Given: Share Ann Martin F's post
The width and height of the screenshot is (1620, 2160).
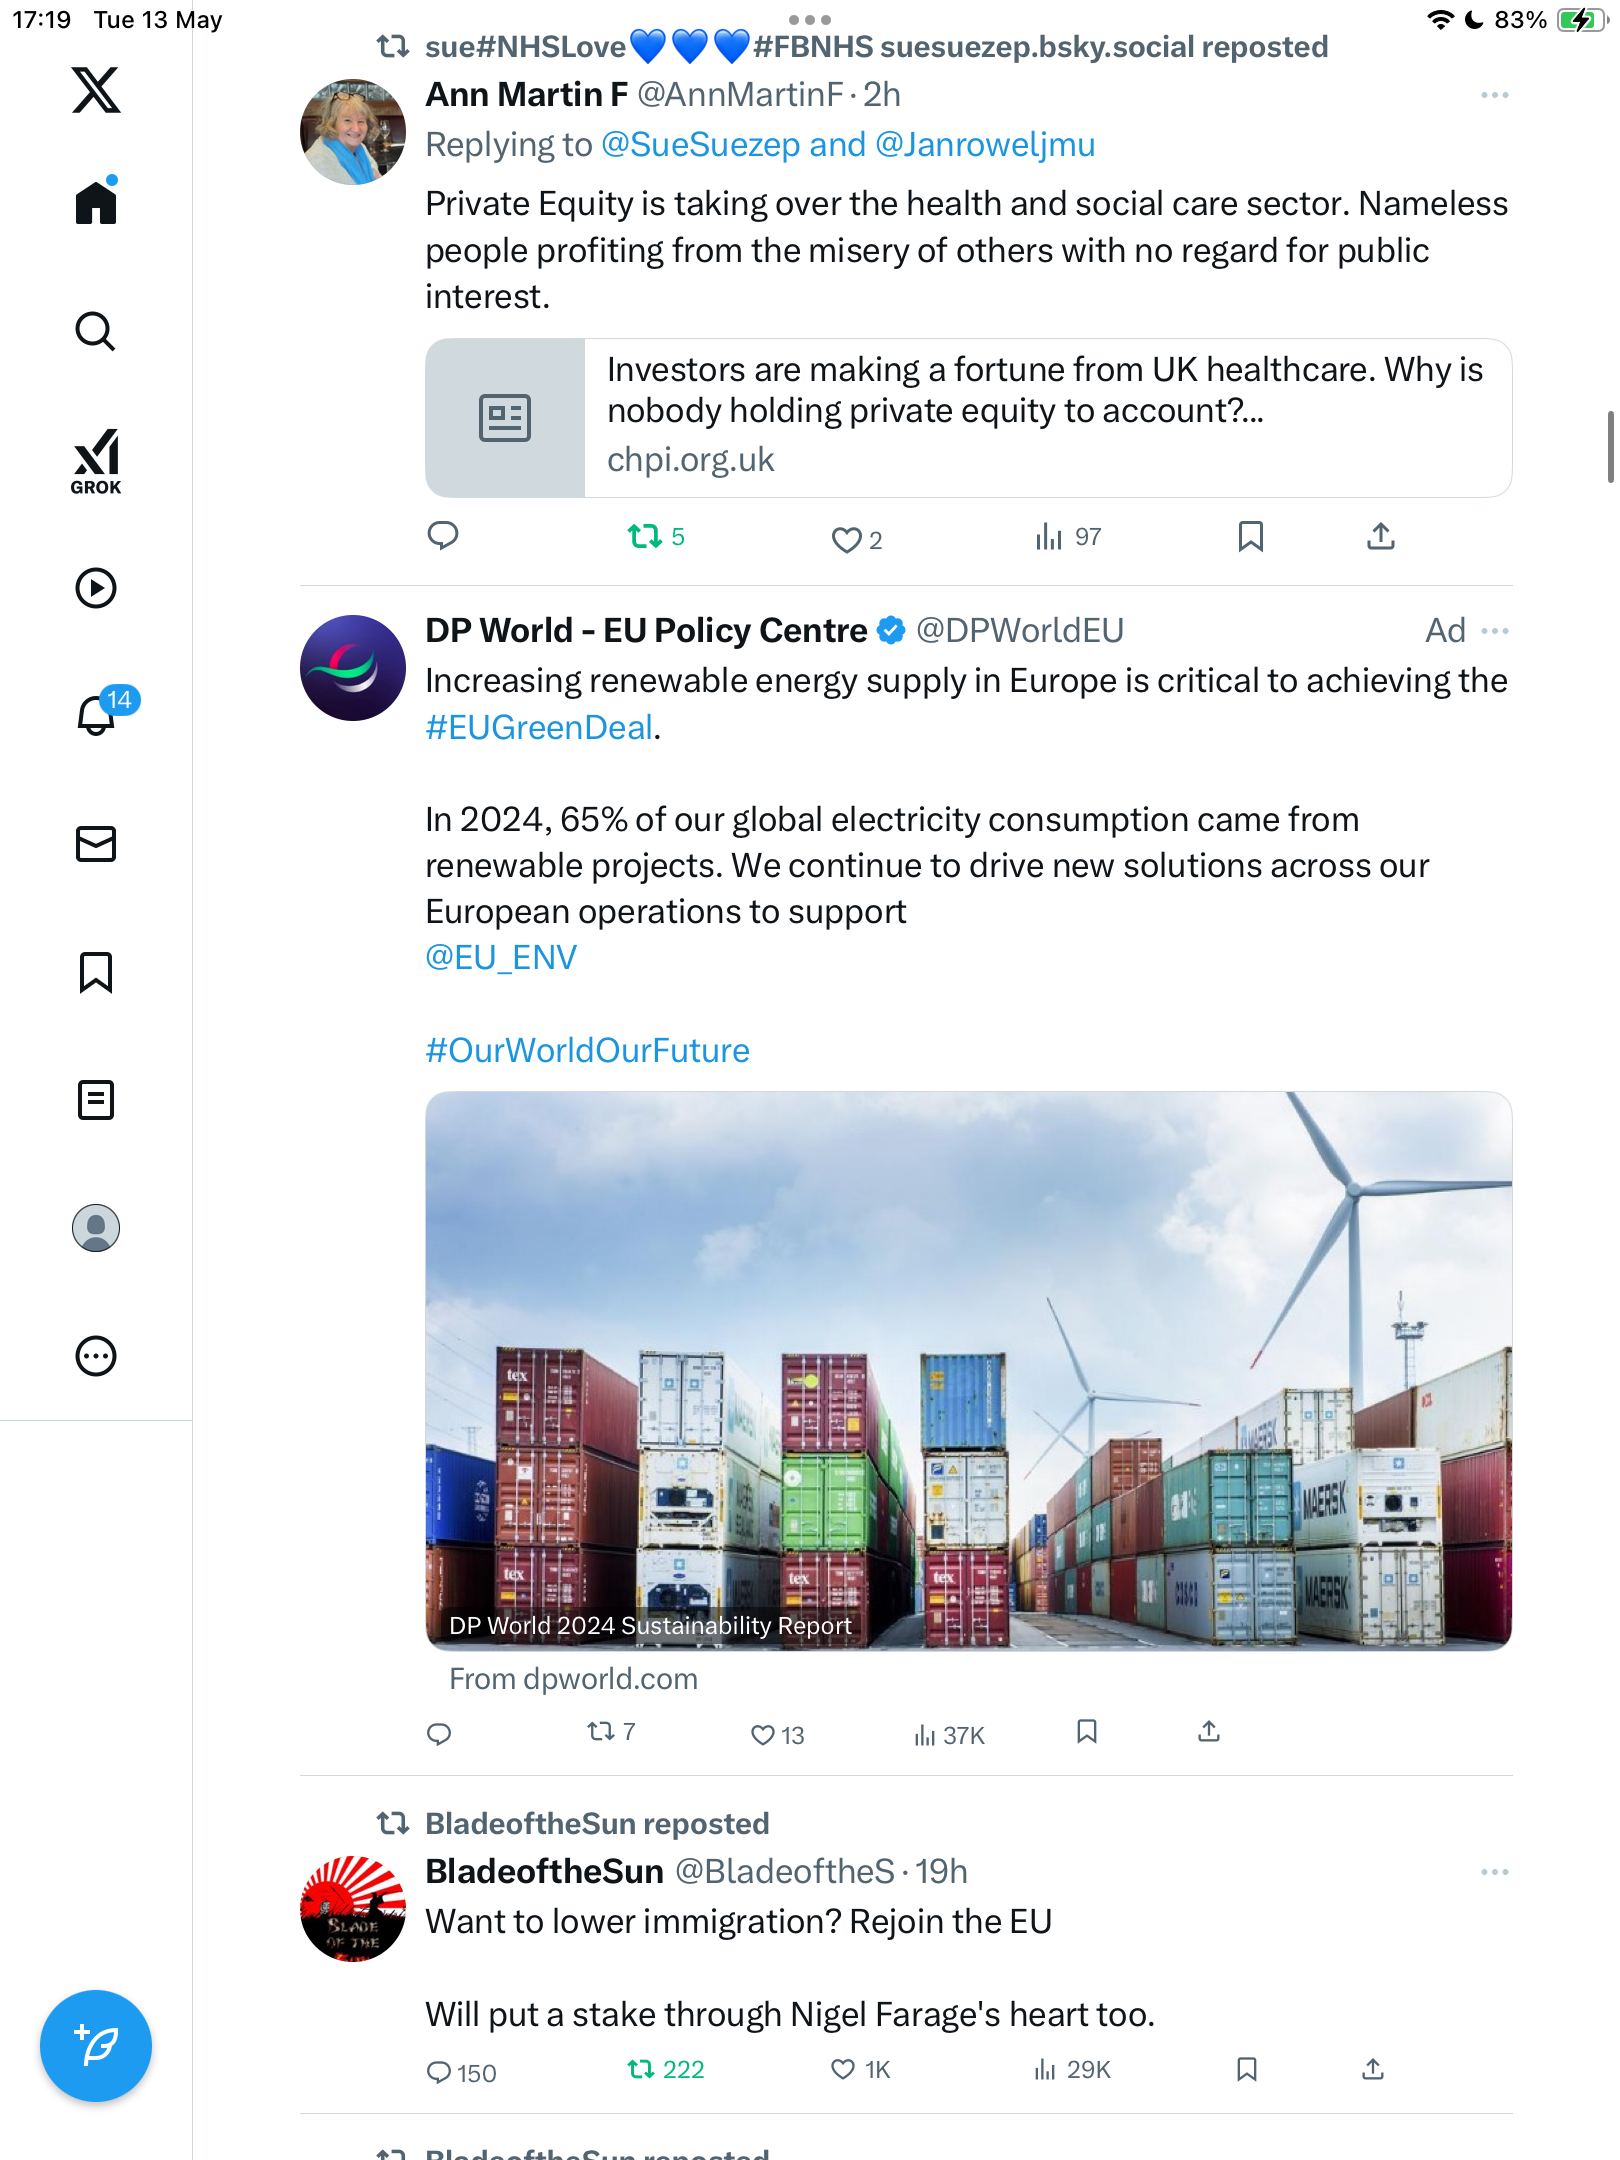Looking at the screenshot, I should click(1381, 537).
